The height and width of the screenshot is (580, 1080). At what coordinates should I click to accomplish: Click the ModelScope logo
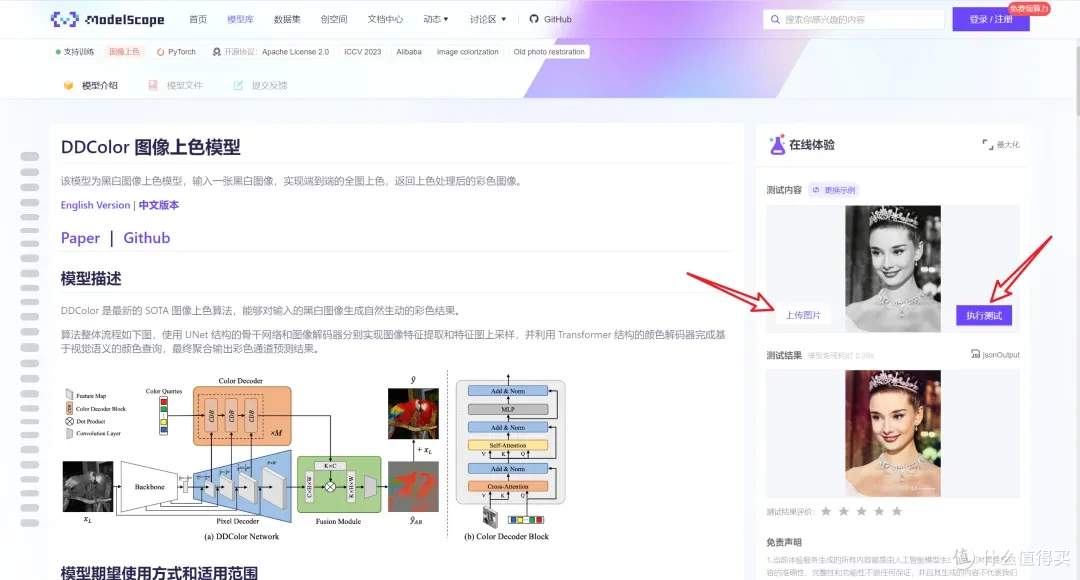pos(107,19)
